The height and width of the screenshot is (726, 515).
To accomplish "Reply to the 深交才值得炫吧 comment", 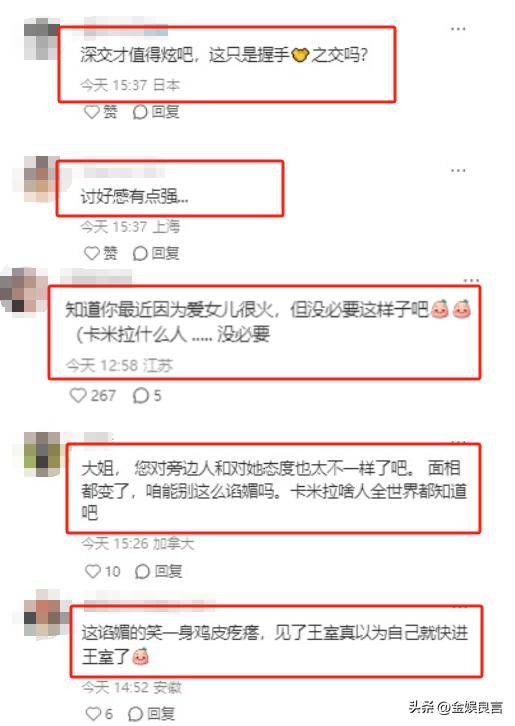I will click(x=156, y=112).
